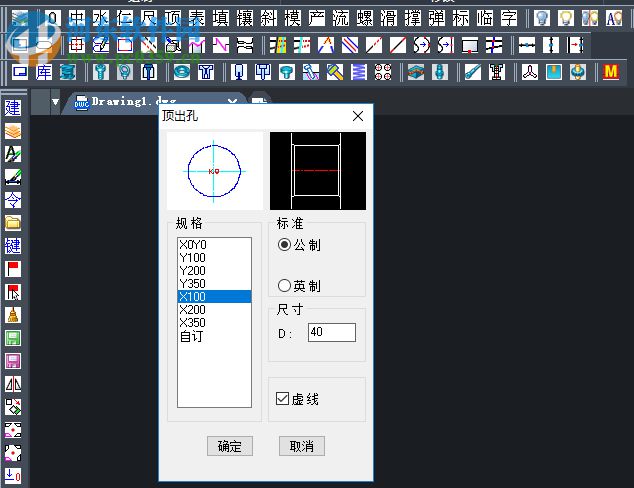Click the 键 icon in left sidebar

click(x=13, y=246)
